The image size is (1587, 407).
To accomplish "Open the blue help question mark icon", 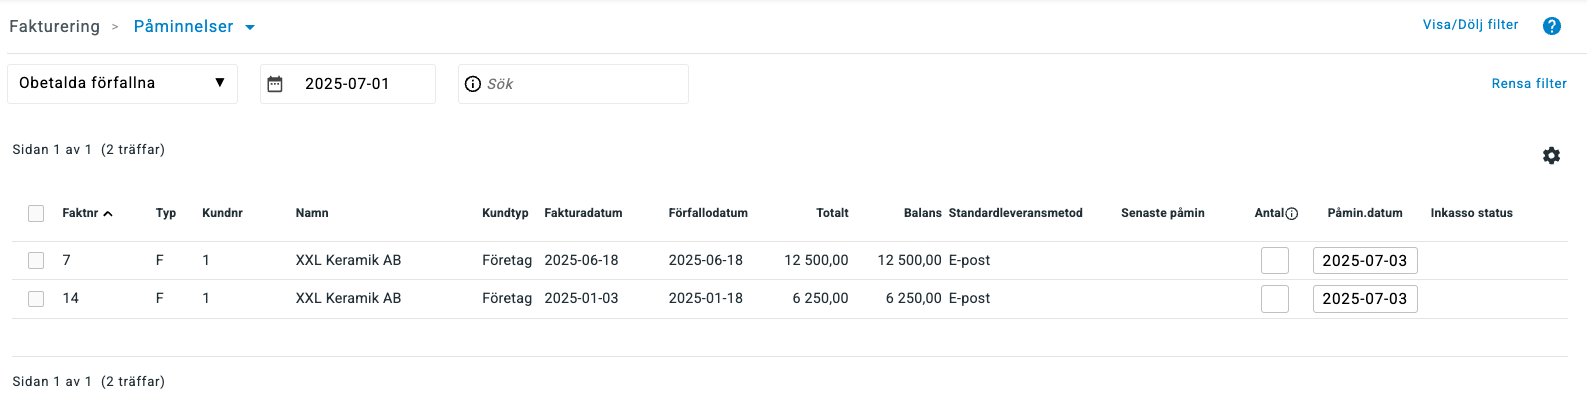I will tap(1551, 26).
